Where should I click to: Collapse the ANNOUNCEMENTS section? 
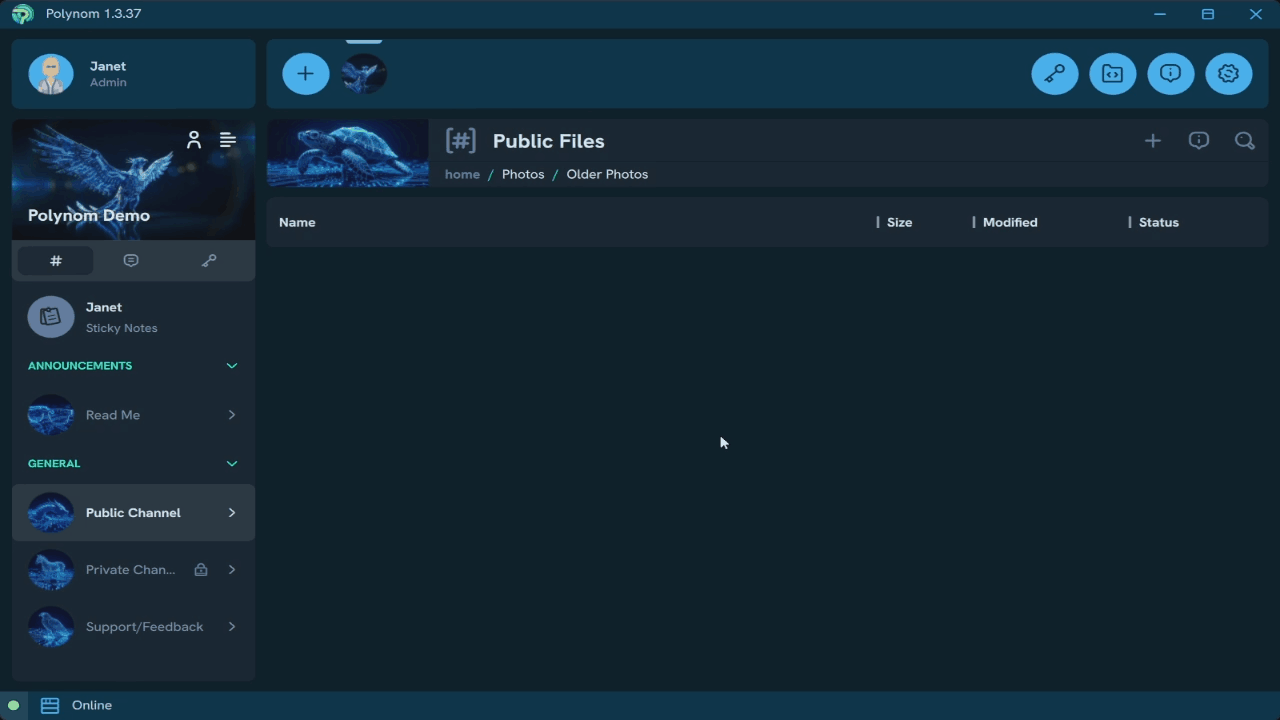(x=231, y=365)
